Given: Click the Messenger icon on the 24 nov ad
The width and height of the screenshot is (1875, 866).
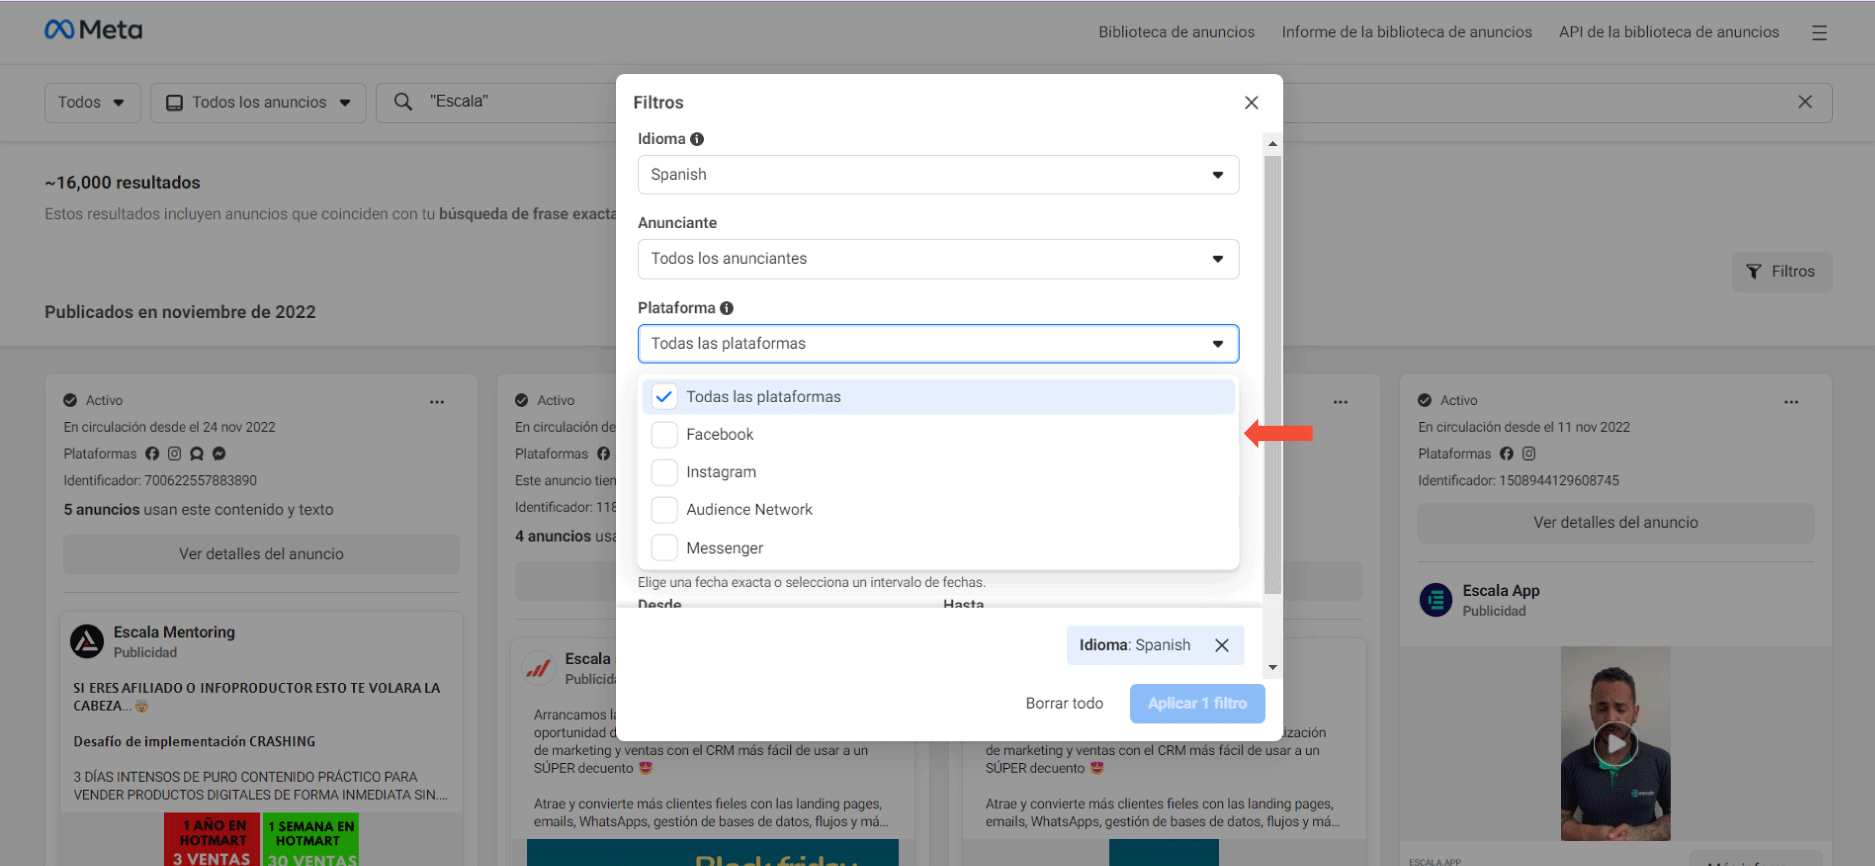Looking at the screenshot, I should [219, 453].
